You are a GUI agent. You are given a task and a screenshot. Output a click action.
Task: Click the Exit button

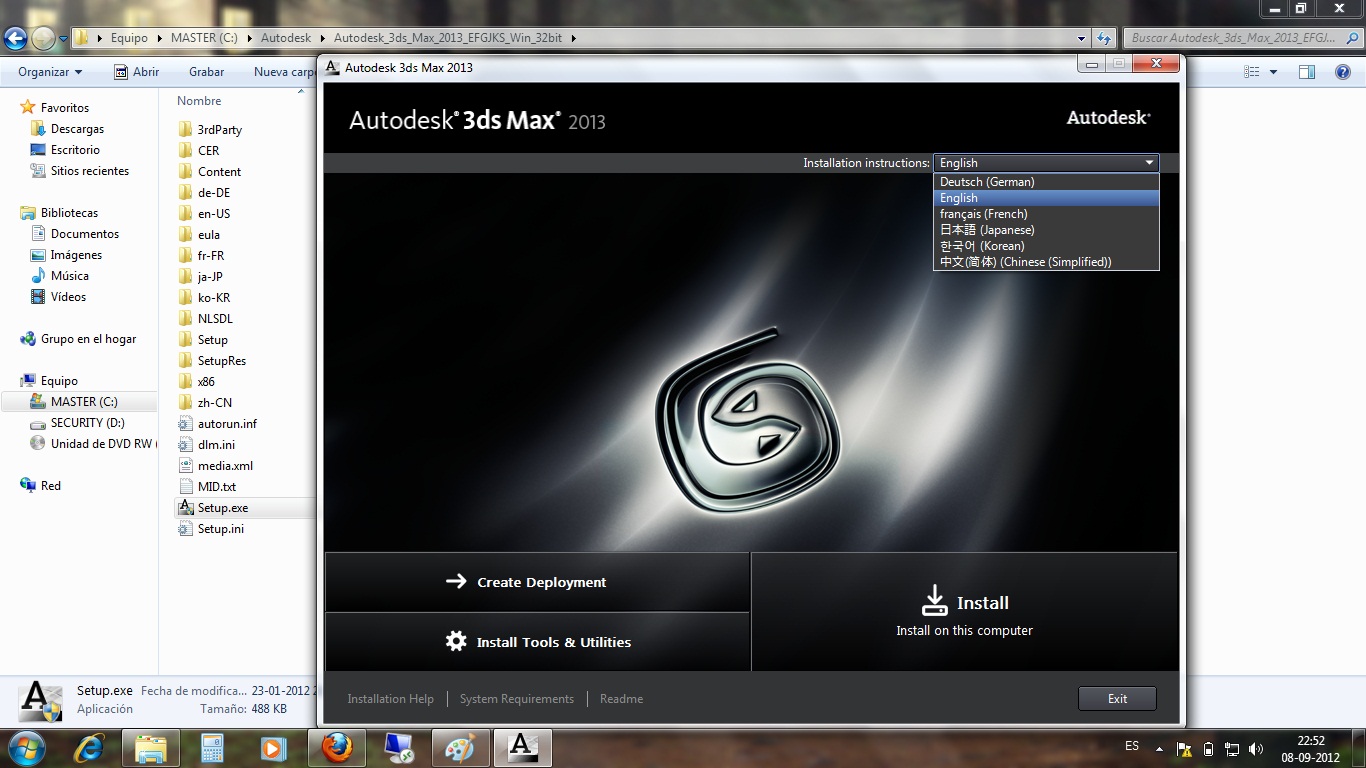pyautogui.click(x=1117, y=699)
